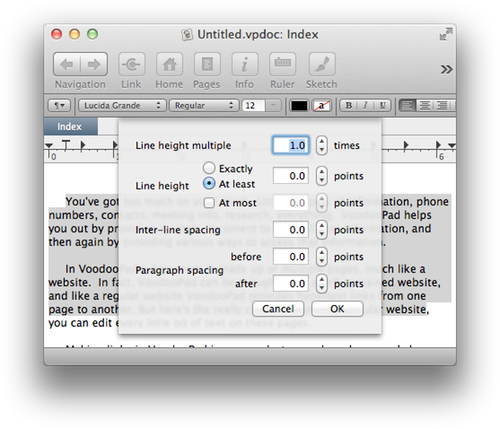Click the Inter-line spacing field
The height and width of the screenshot is (429, 500).
pos(291,230)
